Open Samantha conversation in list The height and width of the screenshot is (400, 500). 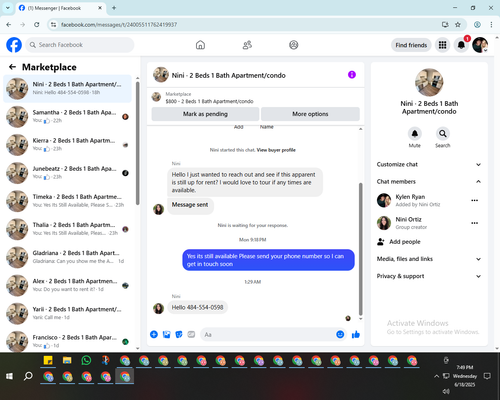tap(67, 117)
